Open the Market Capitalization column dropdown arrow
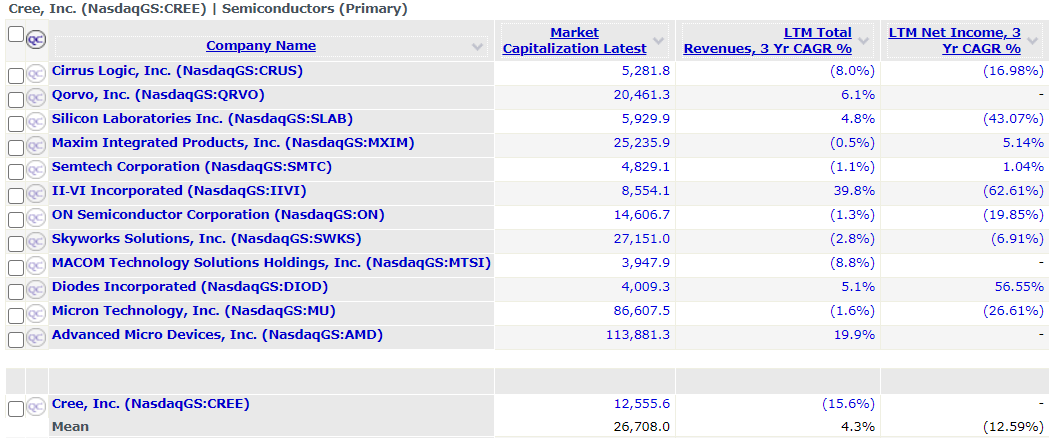The height and width of the screenshot is (444, 1049). click(658, 41)
